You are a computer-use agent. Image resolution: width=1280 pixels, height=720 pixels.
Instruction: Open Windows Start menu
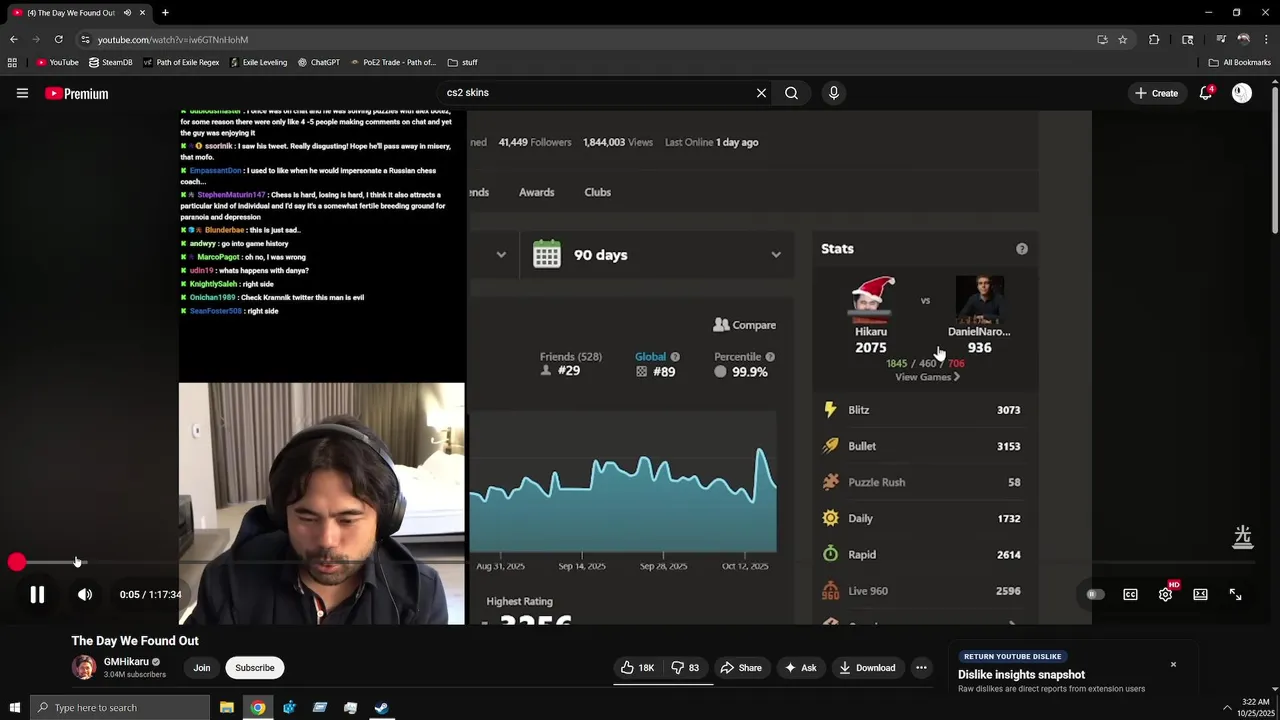14,708
